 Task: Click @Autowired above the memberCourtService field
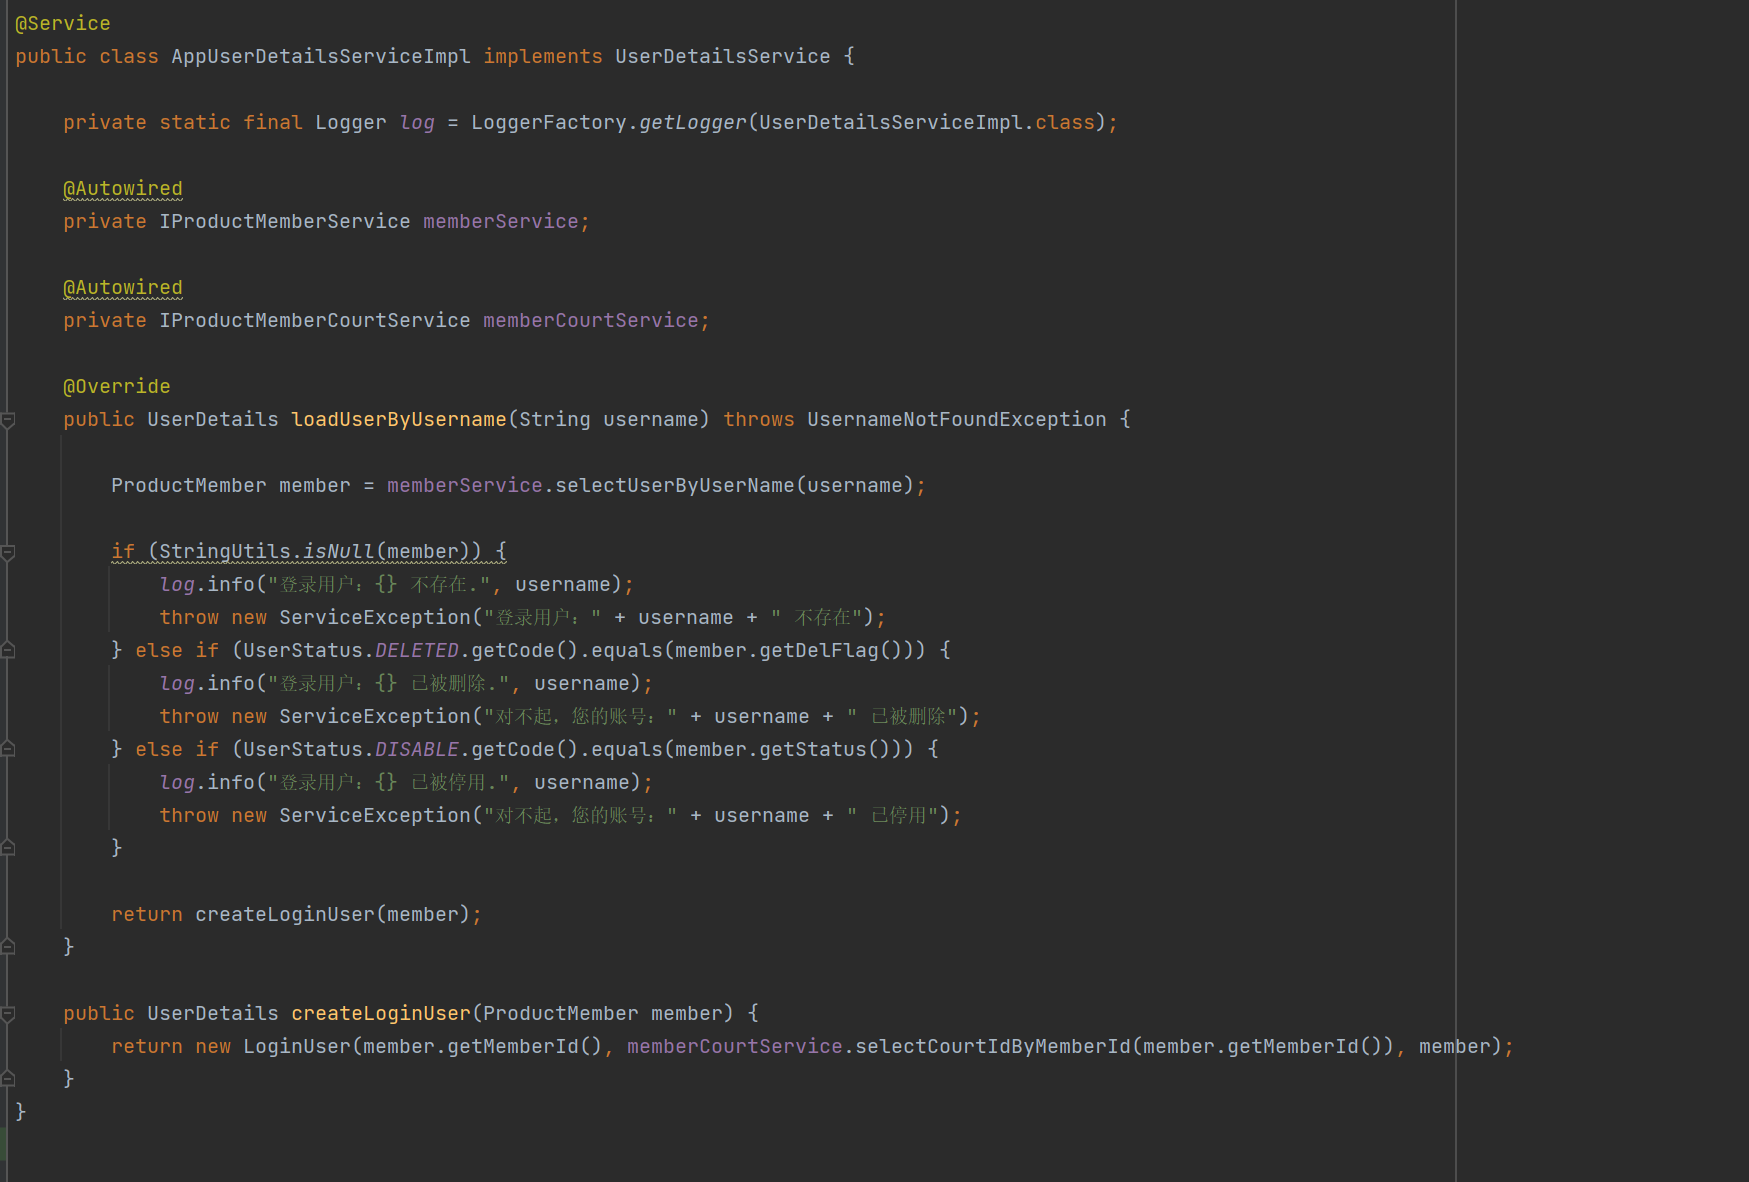tap(123, 287)
